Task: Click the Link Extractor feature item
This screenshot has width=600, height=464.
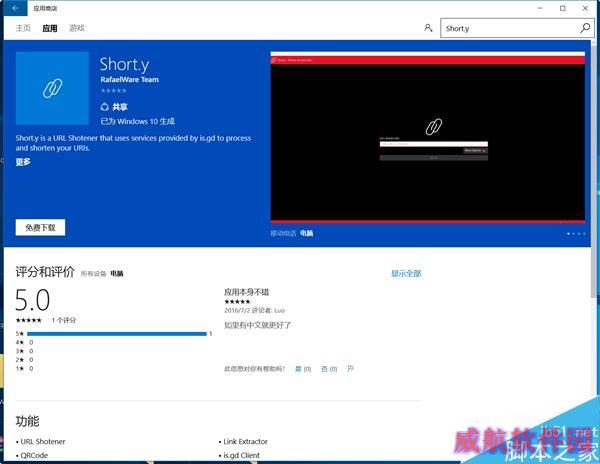Action: point(245,441)
